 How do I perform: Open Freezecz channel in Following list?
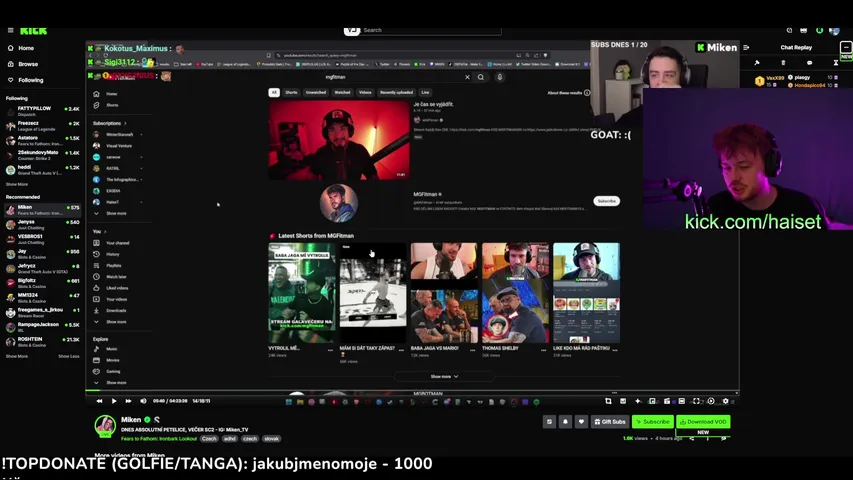[x=42, y=126]
